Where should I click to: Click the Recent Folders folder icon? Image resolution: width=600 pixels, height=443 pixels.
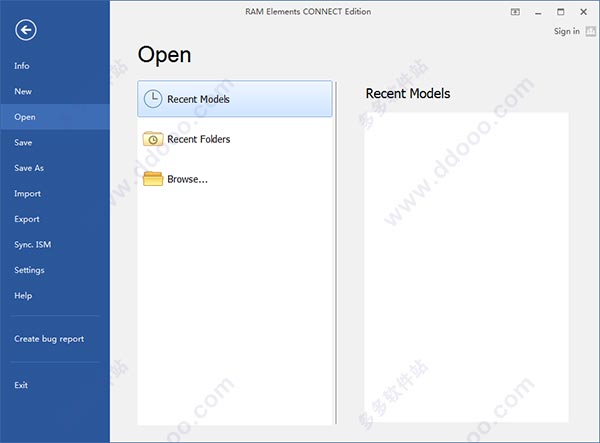tap(153, 139)
